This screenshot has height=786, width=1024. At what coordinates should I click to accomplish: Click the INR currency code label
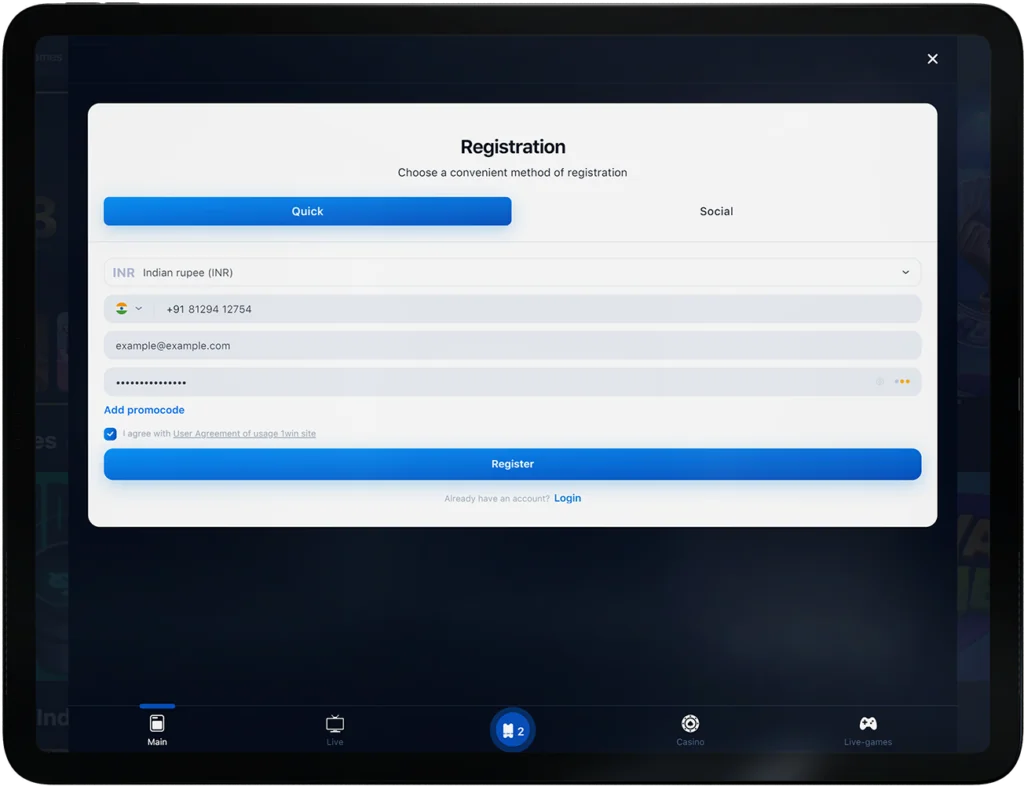pos(123,273)
